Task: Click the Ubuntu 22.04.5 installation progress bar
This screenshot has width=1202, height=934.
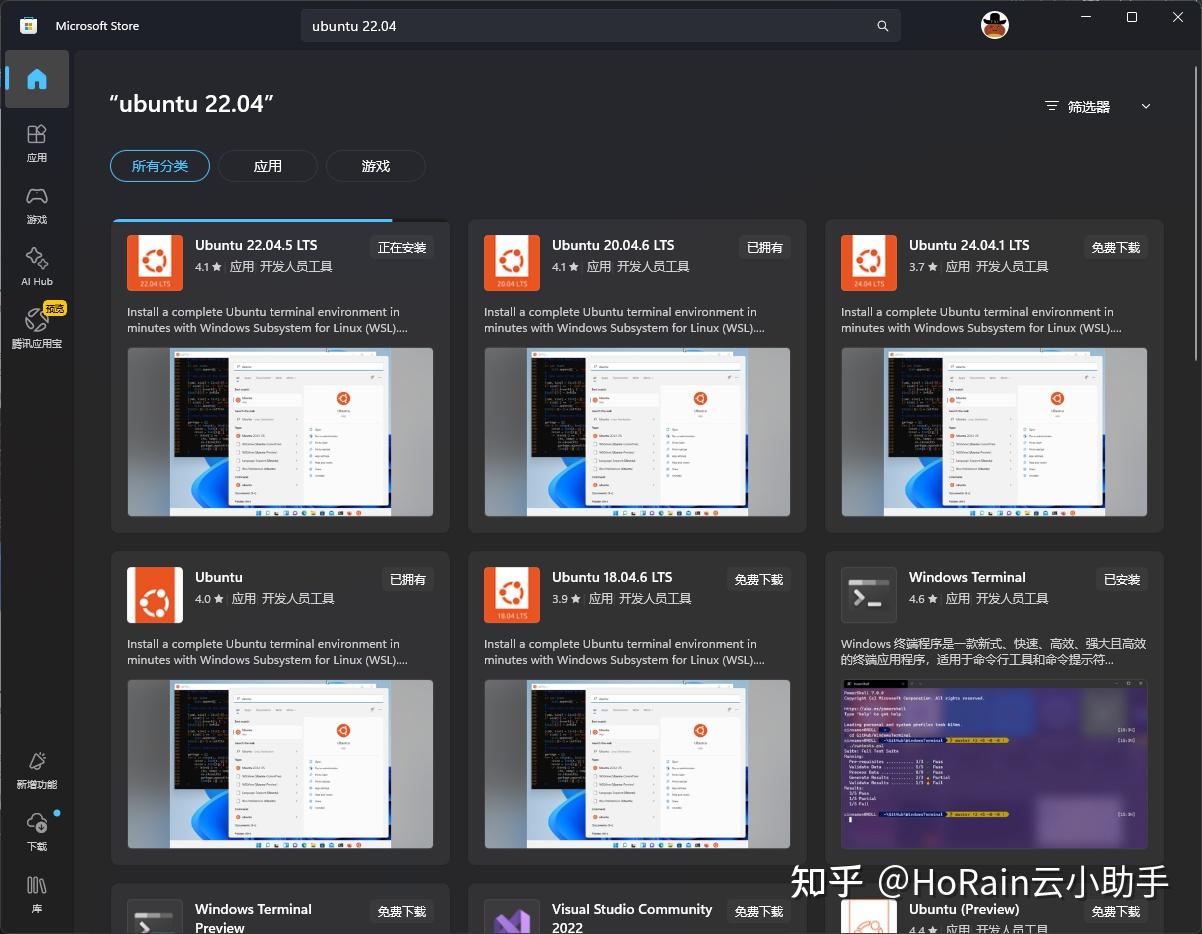Action: (x=251, y=221)
